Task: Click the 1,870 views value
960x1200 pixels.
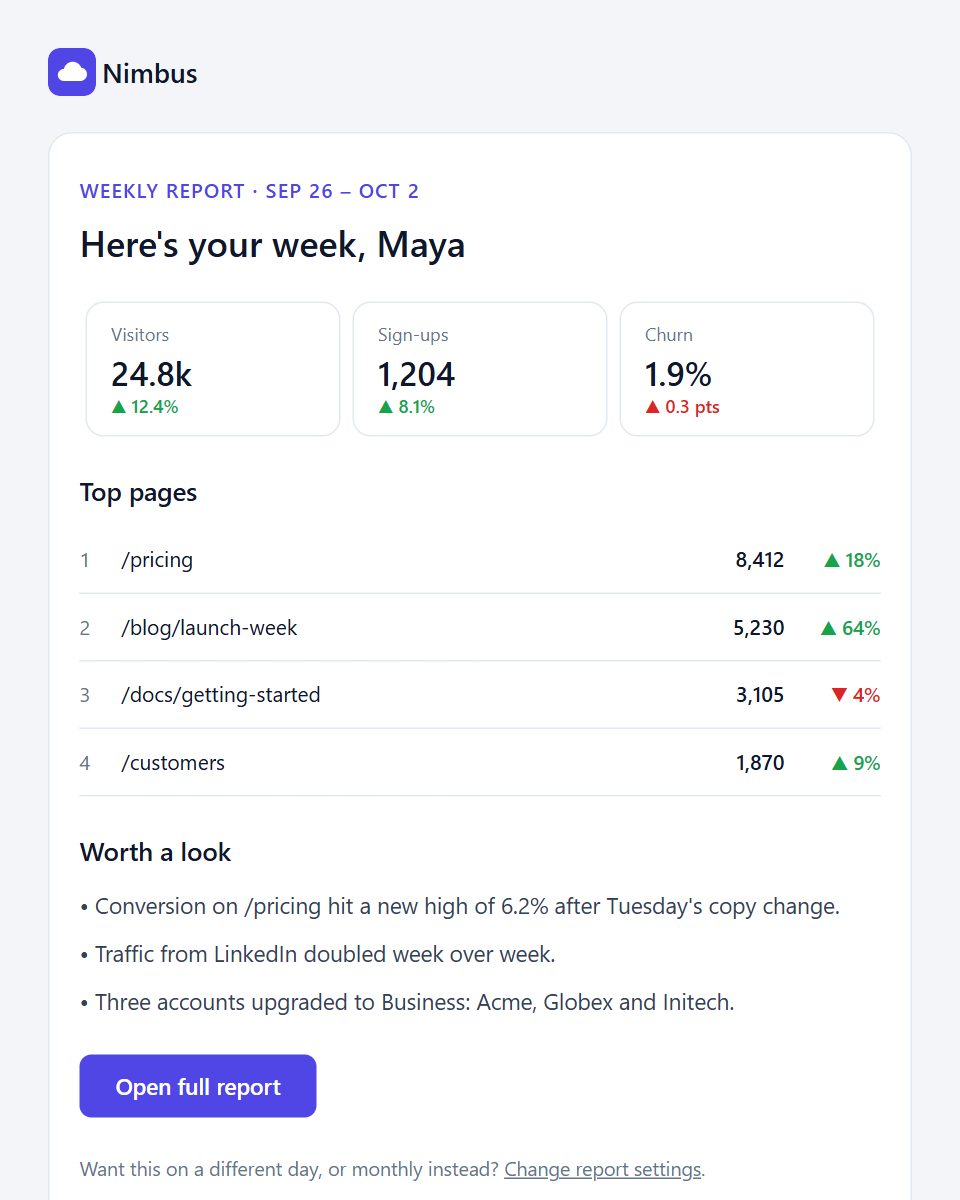Action: (760, 763)
